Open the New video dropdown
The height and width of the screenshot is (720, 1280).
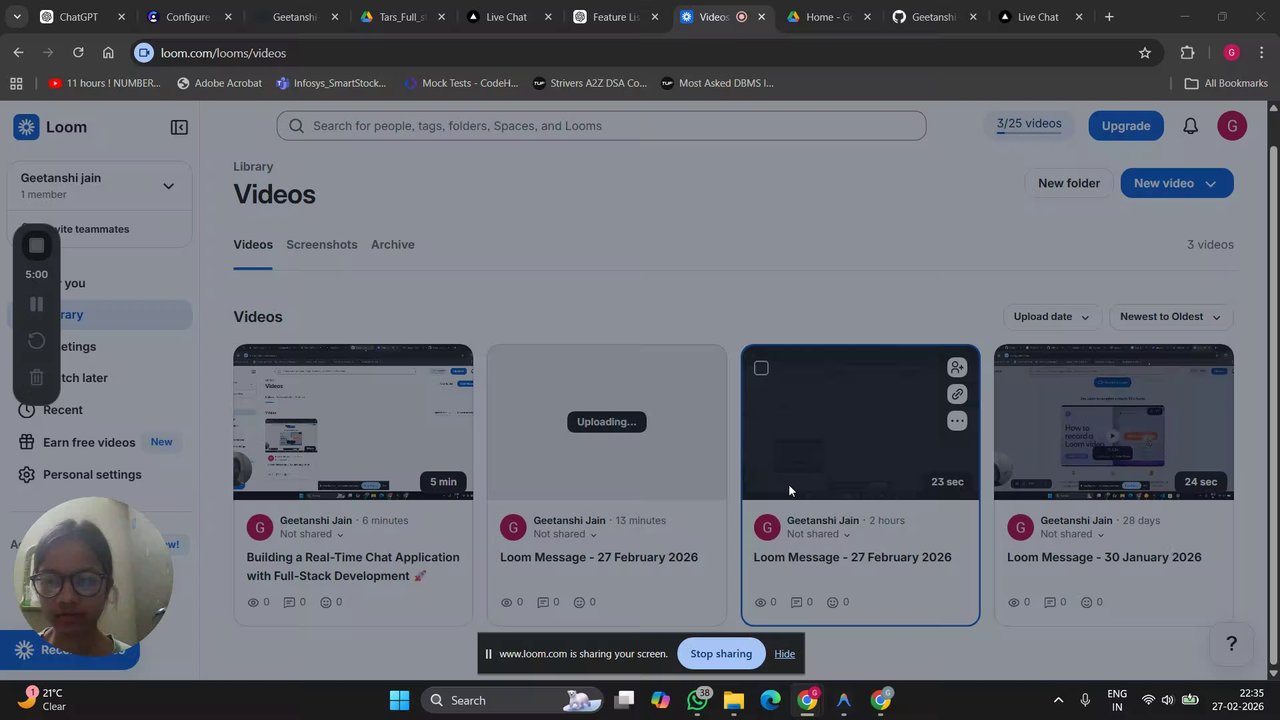(1177, 183)
